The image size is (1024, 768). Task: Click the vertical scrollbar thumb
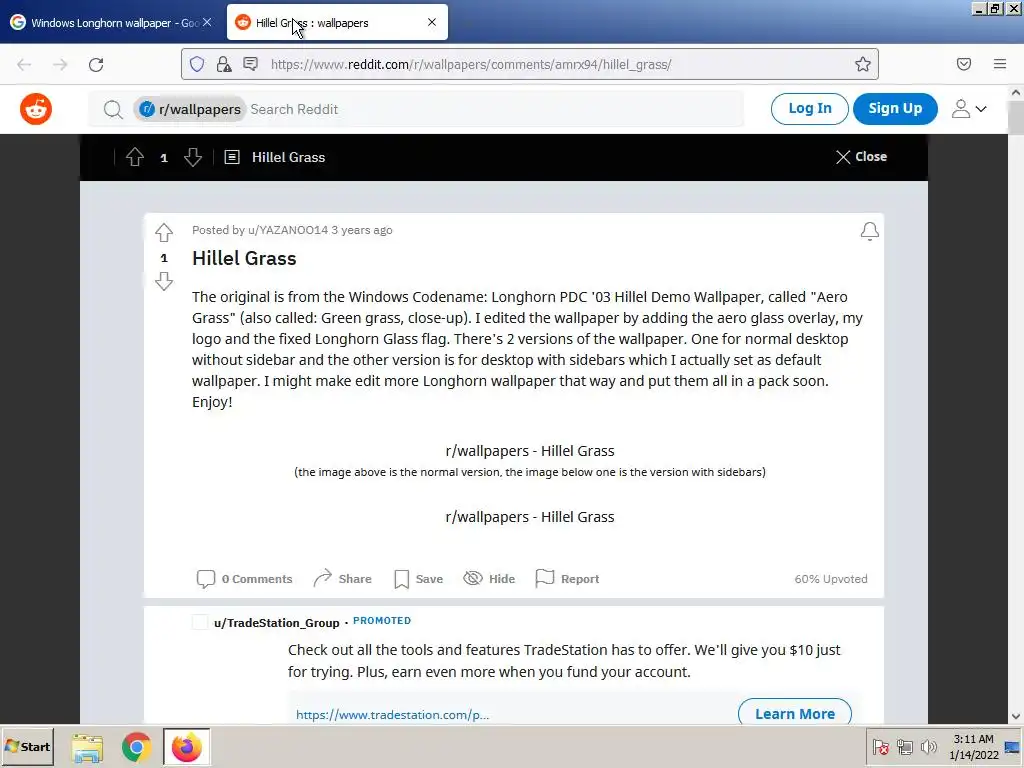pos(1016,117)
